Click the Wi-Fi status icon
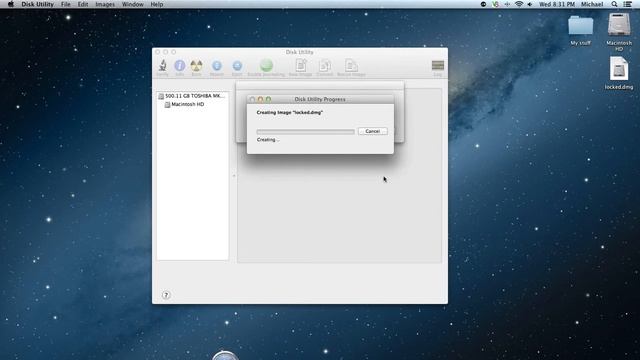 pyautogui.click(x=519, y=4)
